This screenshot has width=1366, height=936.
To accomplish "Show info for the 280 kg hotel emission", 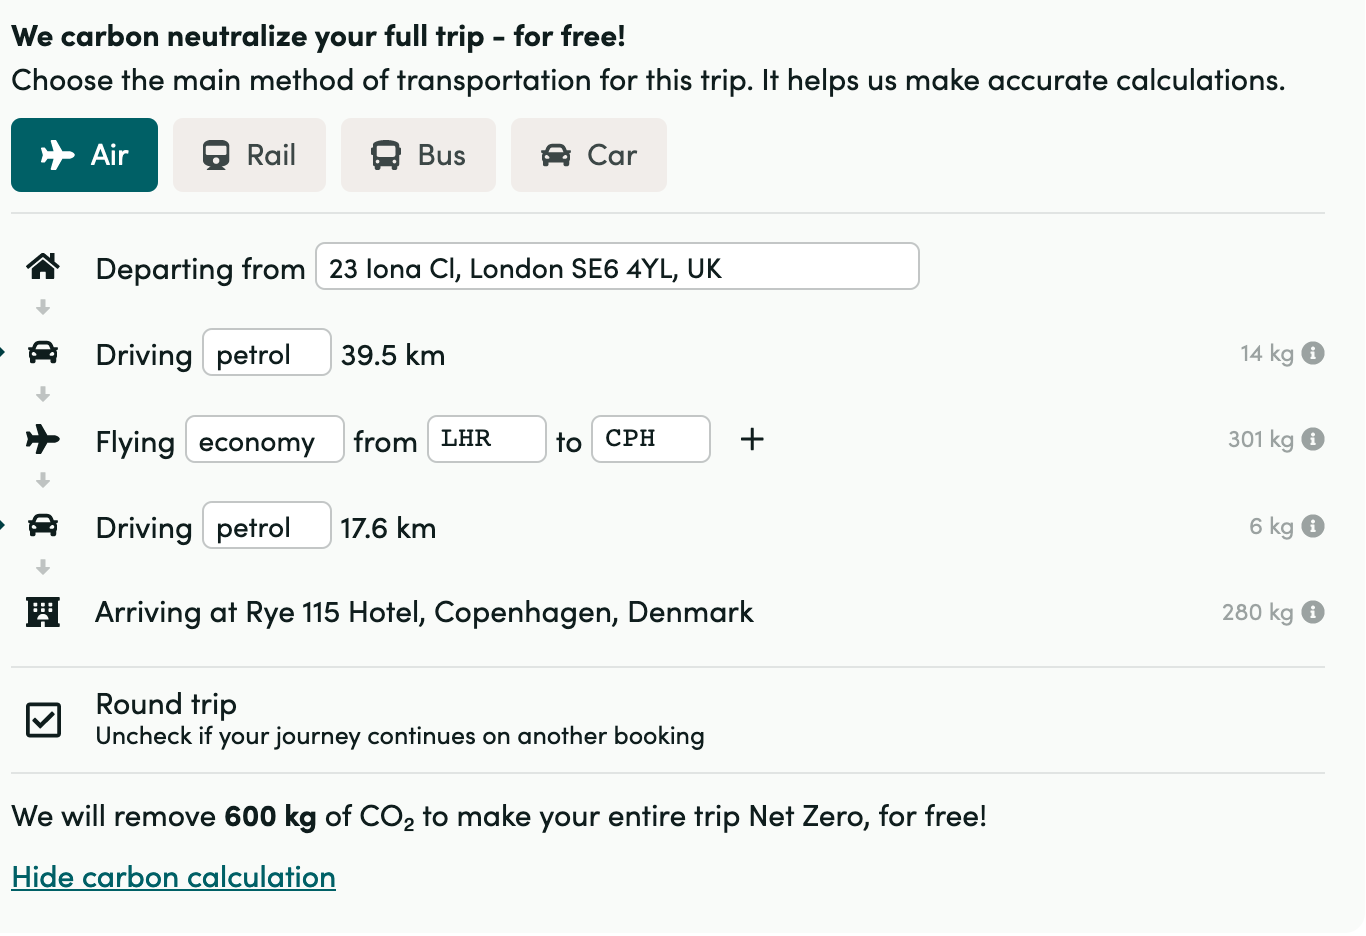I will [x=1314, y=612].
